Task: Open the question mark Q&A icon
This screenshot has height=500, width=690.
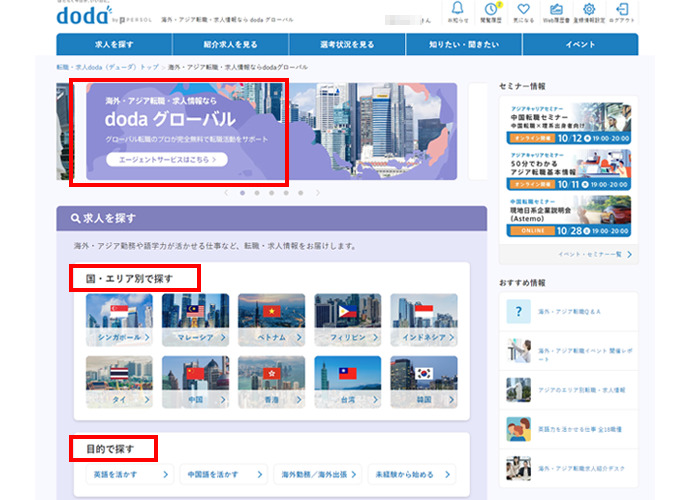Action: (x=518, y=312)
